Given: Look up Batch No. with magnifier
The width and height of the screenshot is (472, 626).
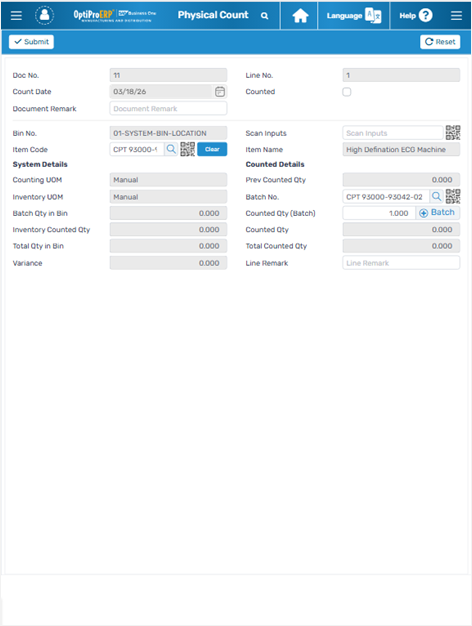Looking at the screenshot, I should [436, 196].
